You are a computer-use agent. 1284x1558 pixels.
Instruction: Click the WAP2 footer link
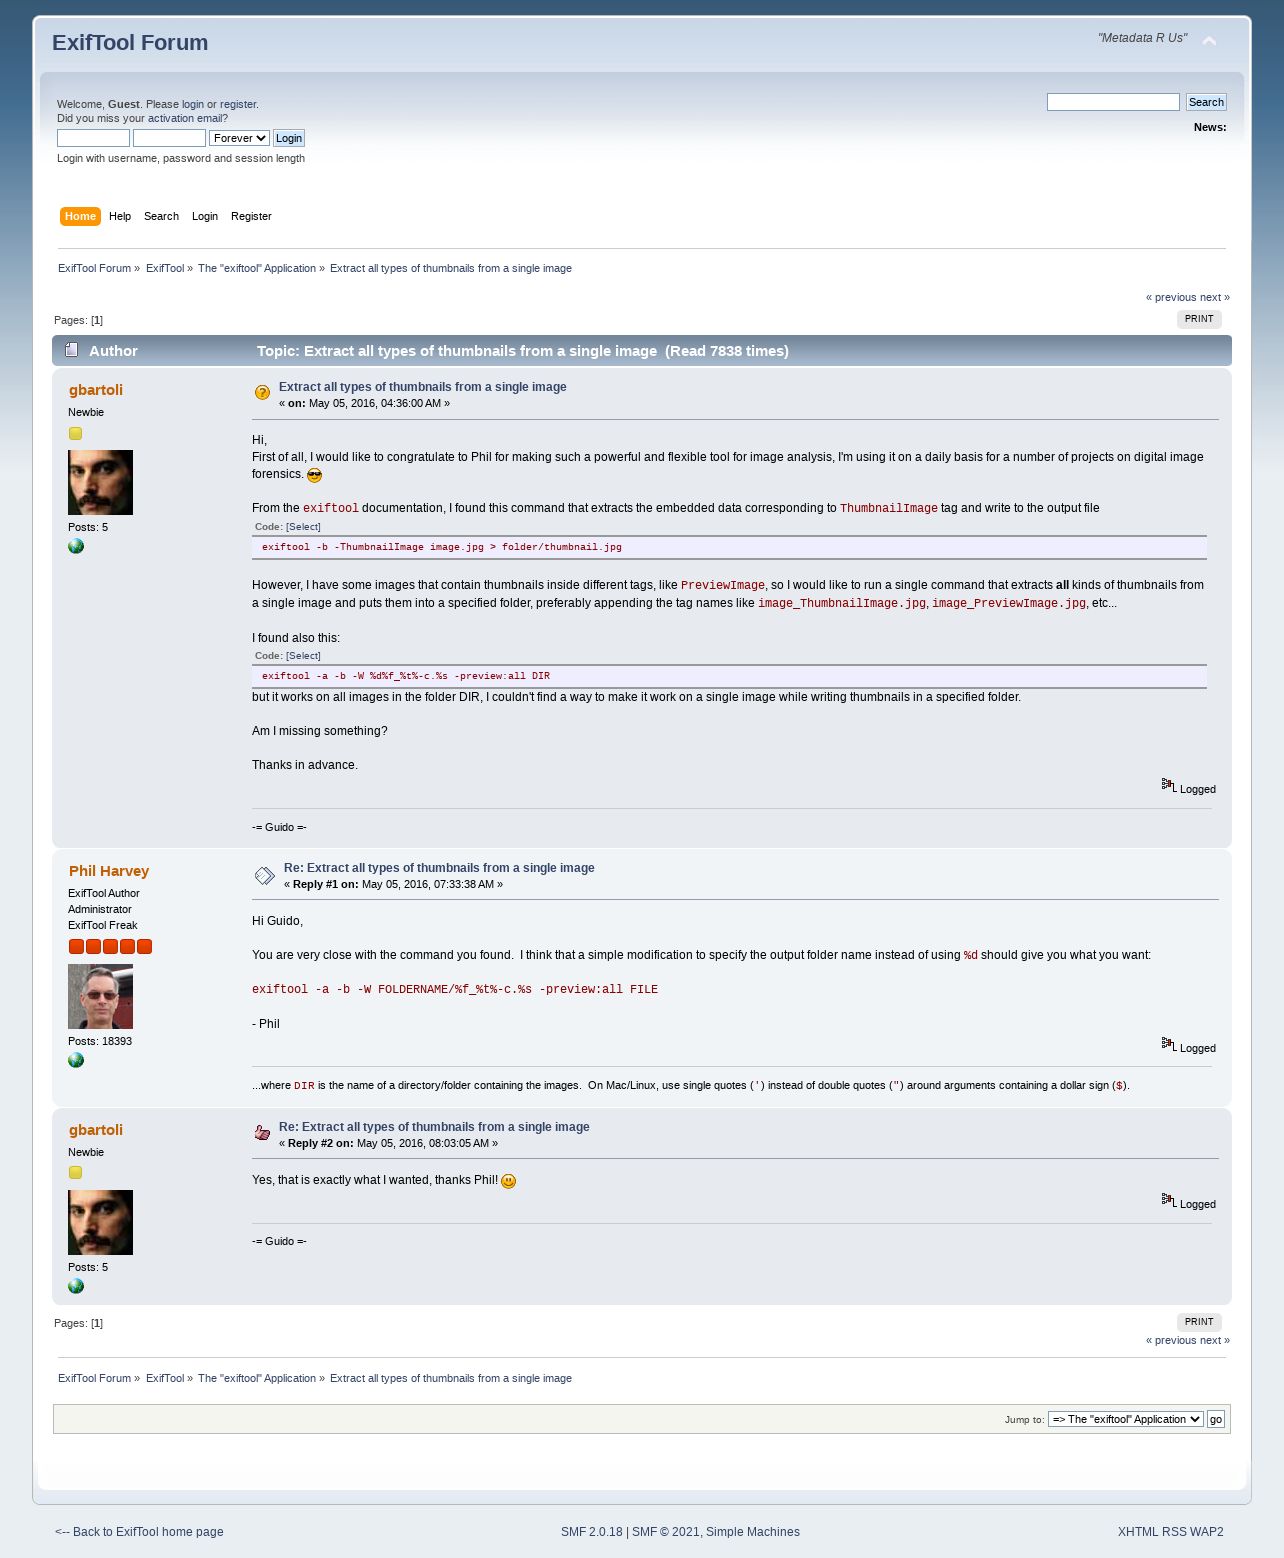[1207, 1532]
